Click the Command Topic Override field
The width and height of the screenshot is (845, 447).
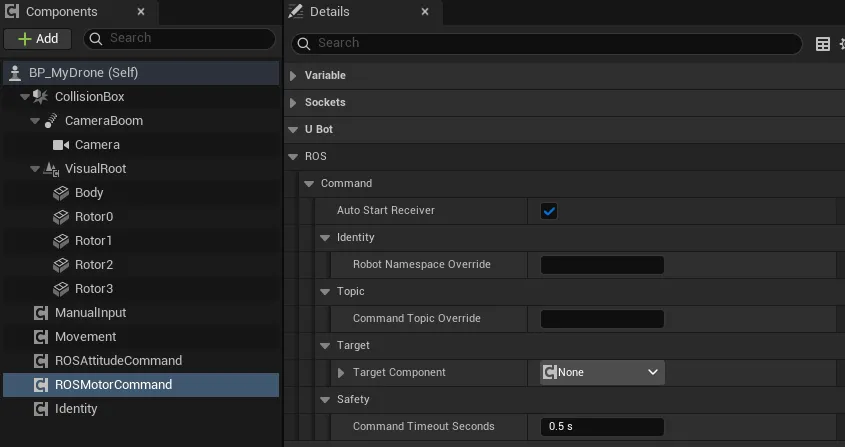tap(602, 319)
